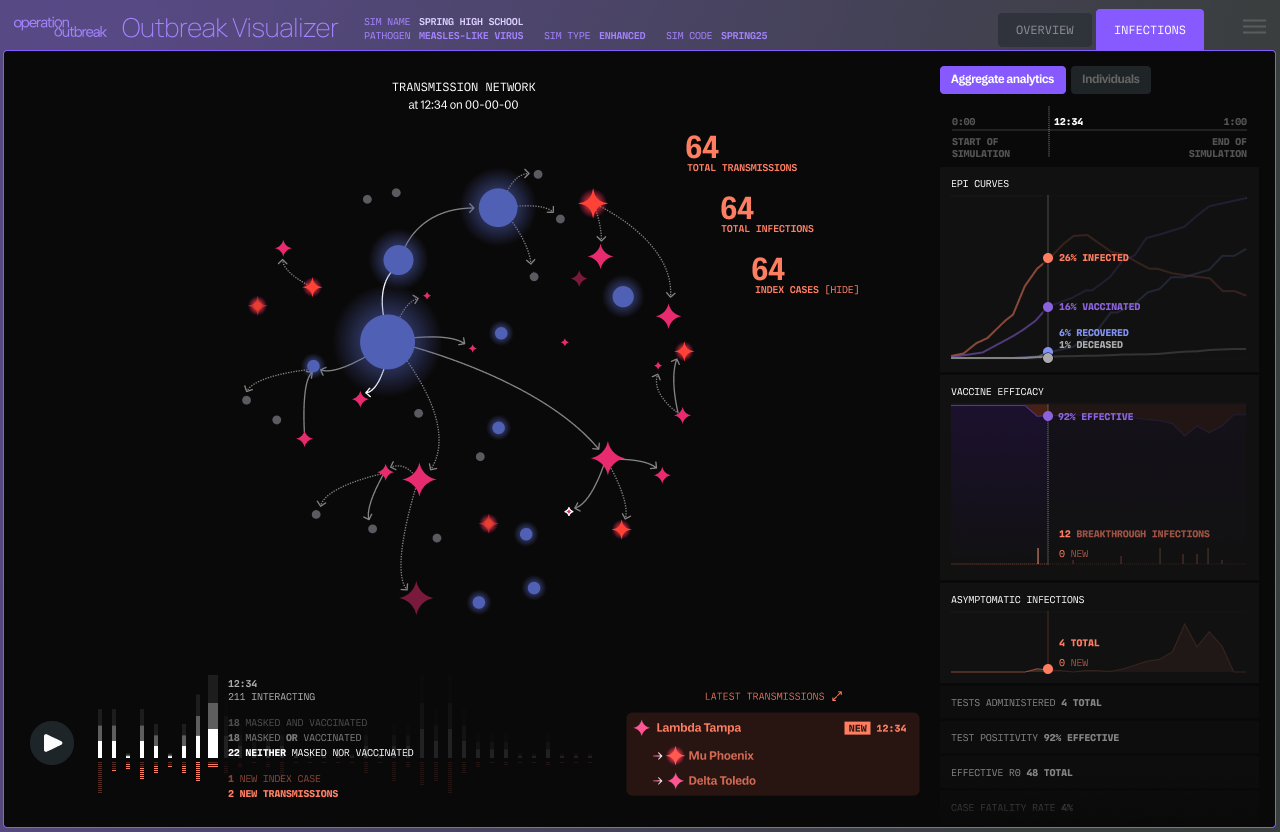Hide index cases via the HIDE toggle
Image resolution: width=1280 pixels, height=832 pixels.
pyautogui.click(x=841, y=290)
